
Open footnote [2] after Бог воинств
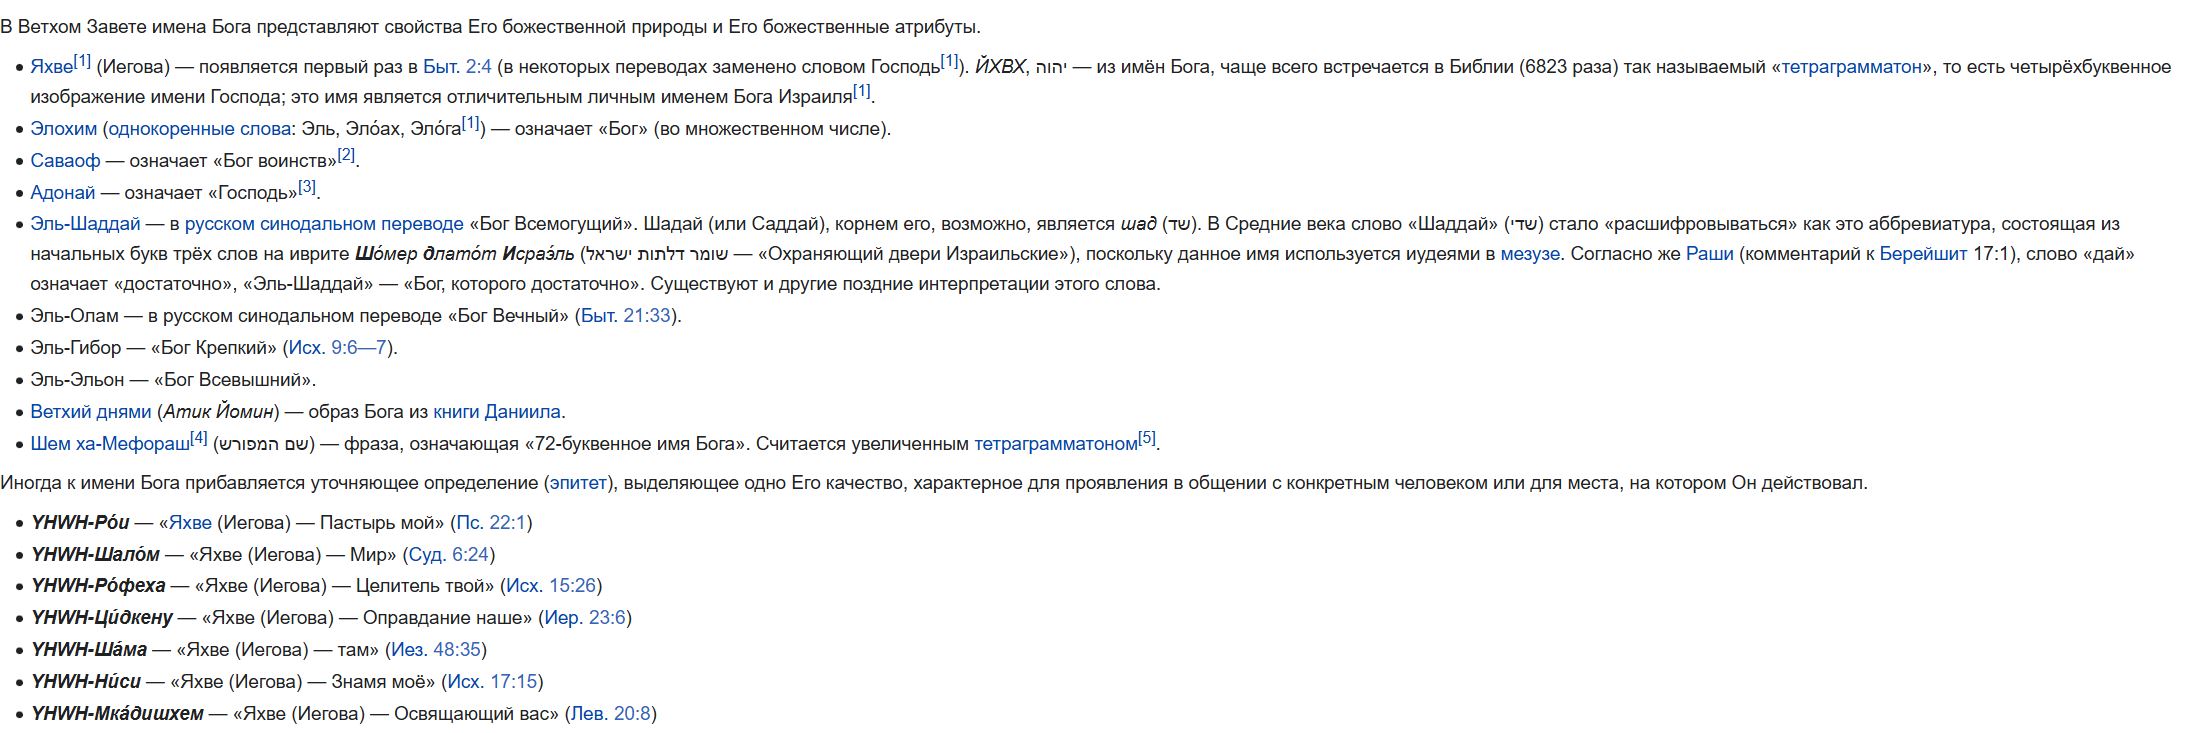[346, 155]
